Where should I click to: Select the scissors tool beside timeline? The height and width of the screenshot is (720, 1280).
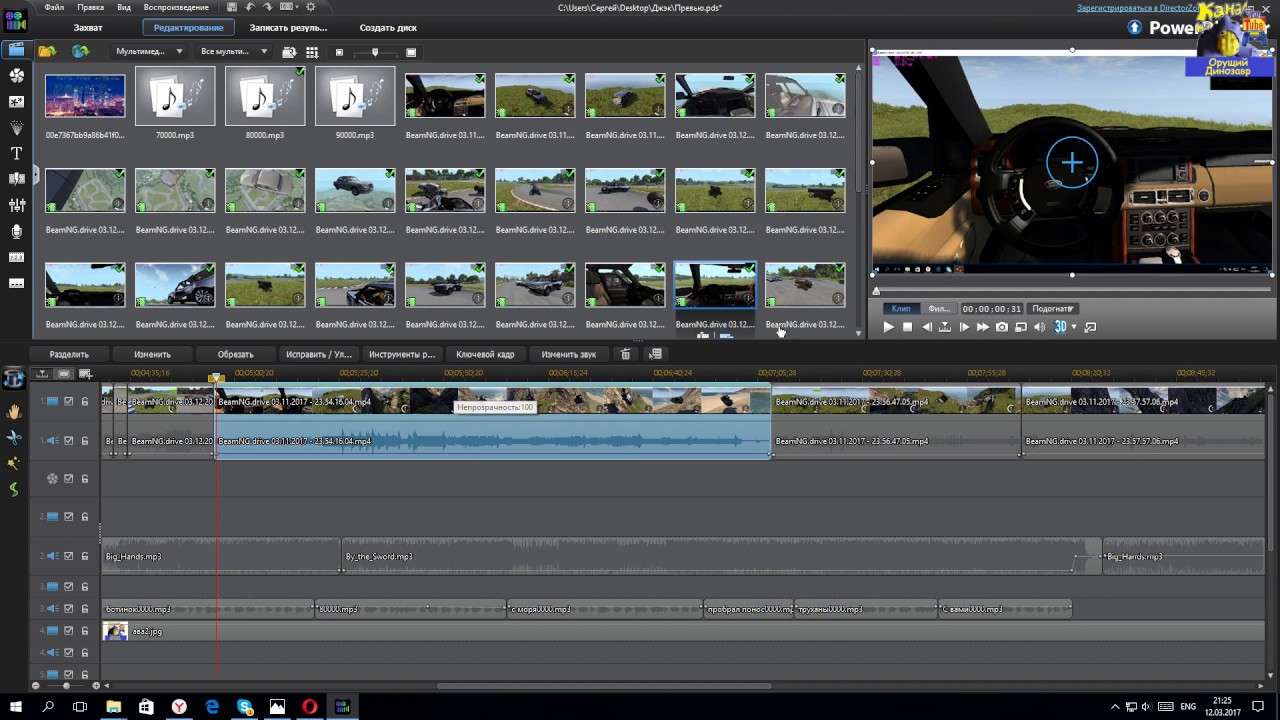(x=14, y=438)
